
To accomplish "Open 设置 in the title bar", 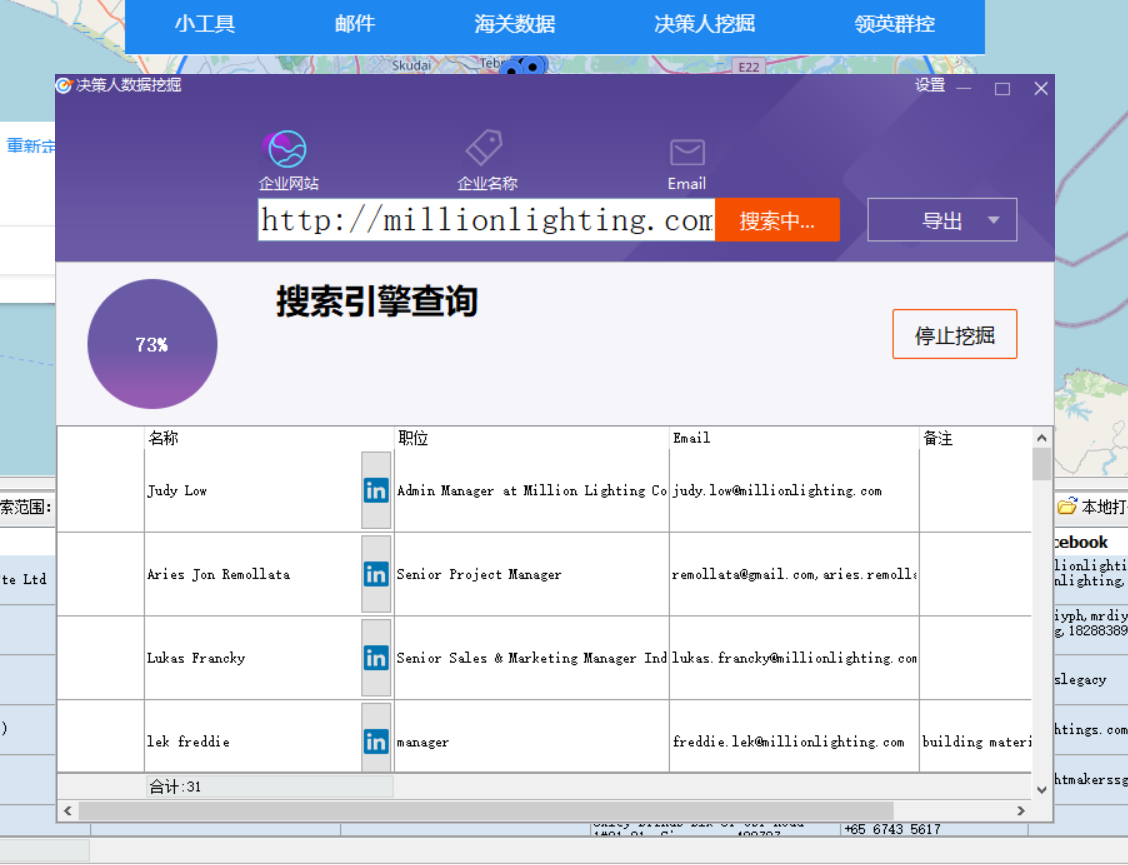I will click(929, 86).
